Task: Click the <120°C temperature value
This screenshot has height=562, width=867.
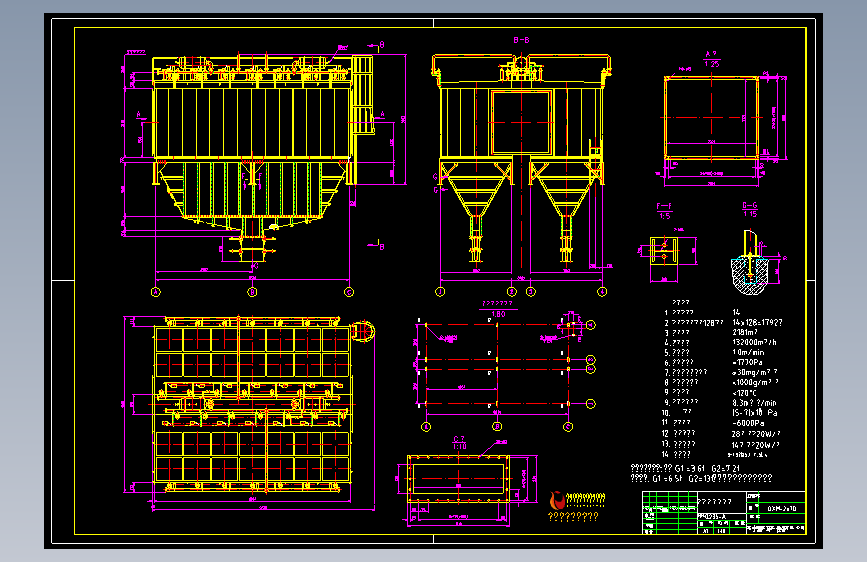Action: [744, 393]
